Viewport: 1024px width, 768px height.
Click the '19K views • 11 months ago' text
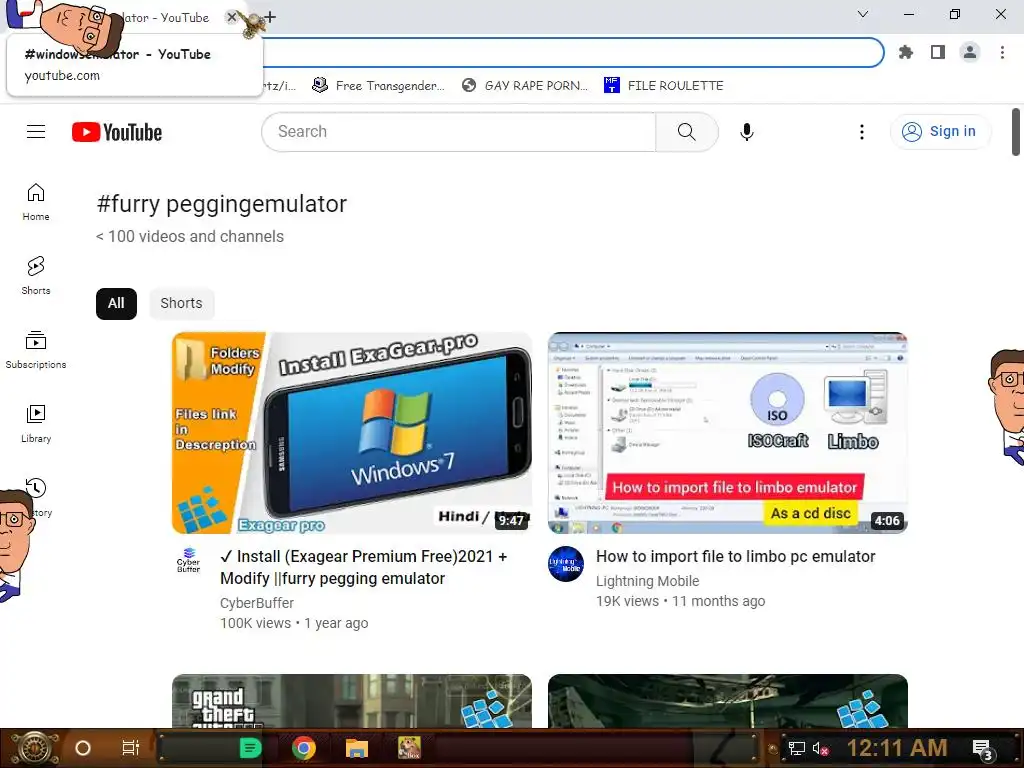click(x=680, y=601)
